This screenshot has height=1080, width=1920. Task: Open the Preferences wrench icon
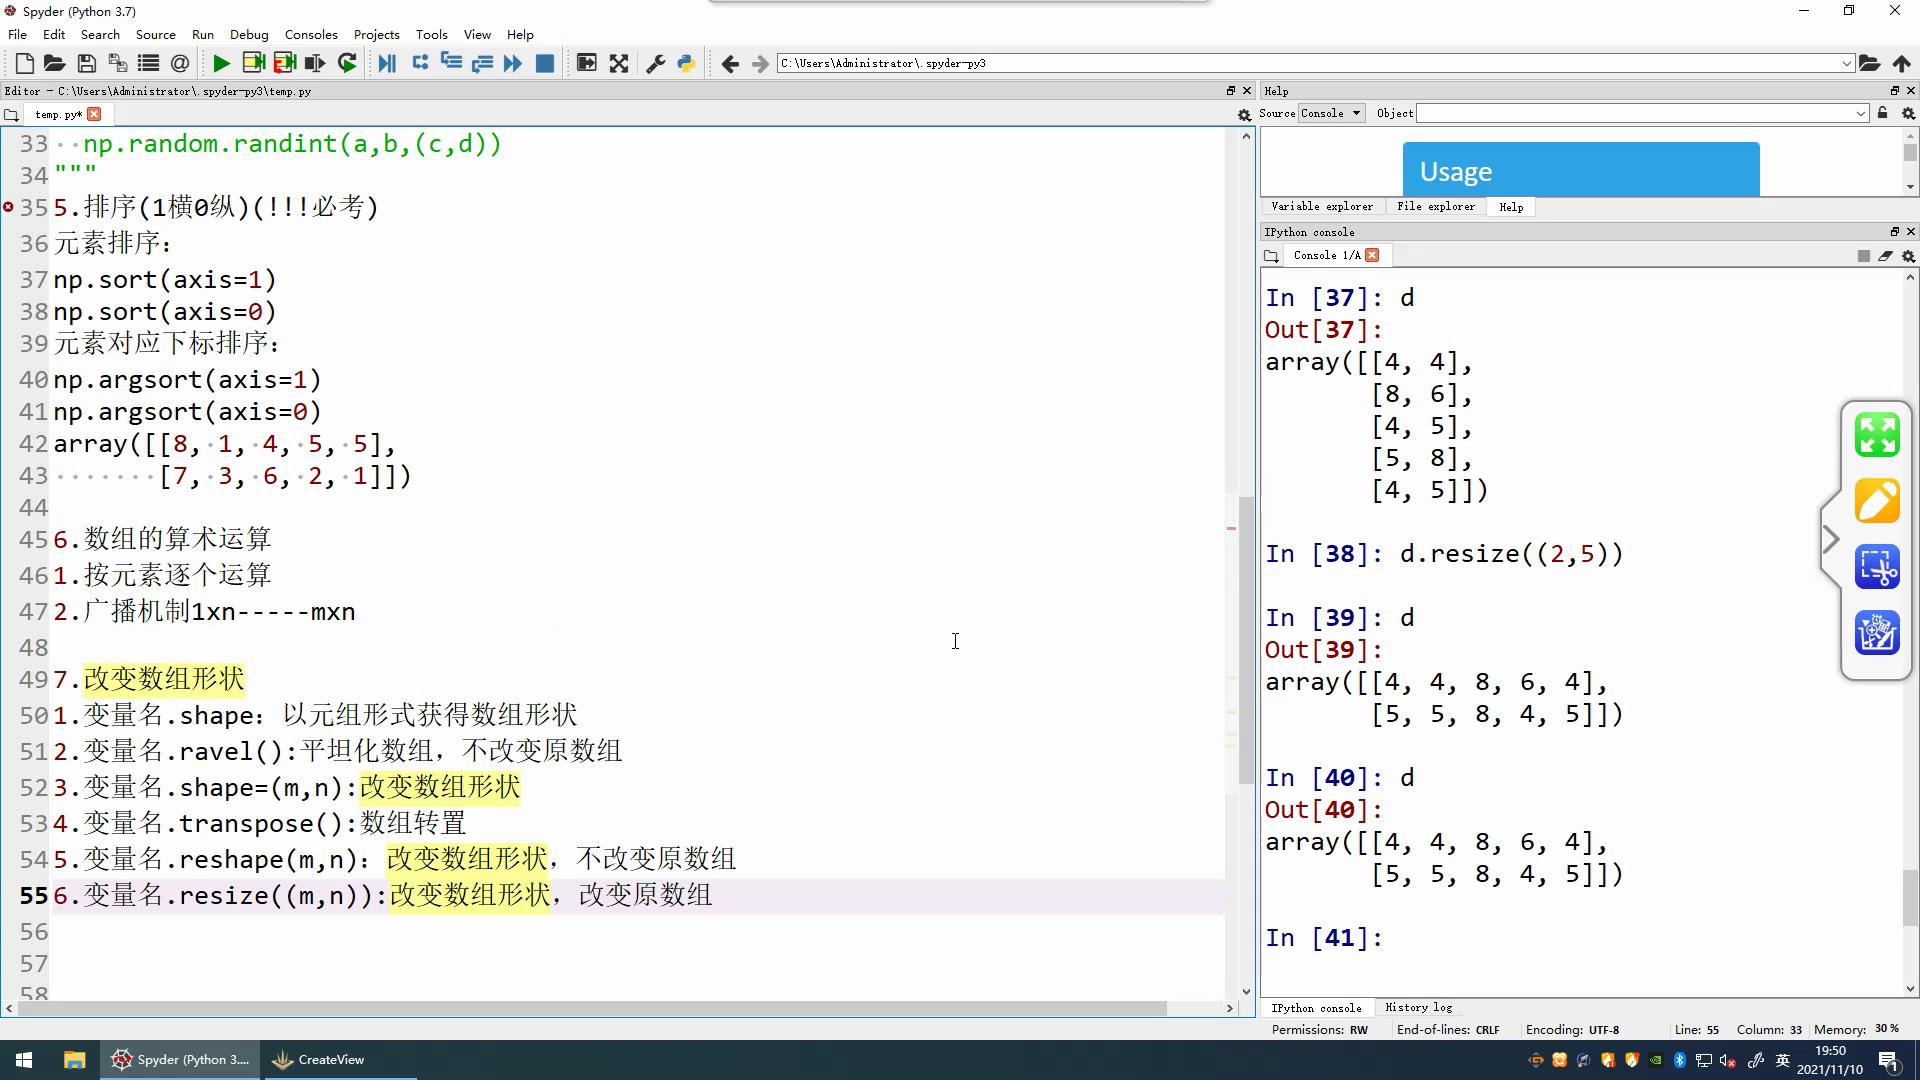point(655,63)
